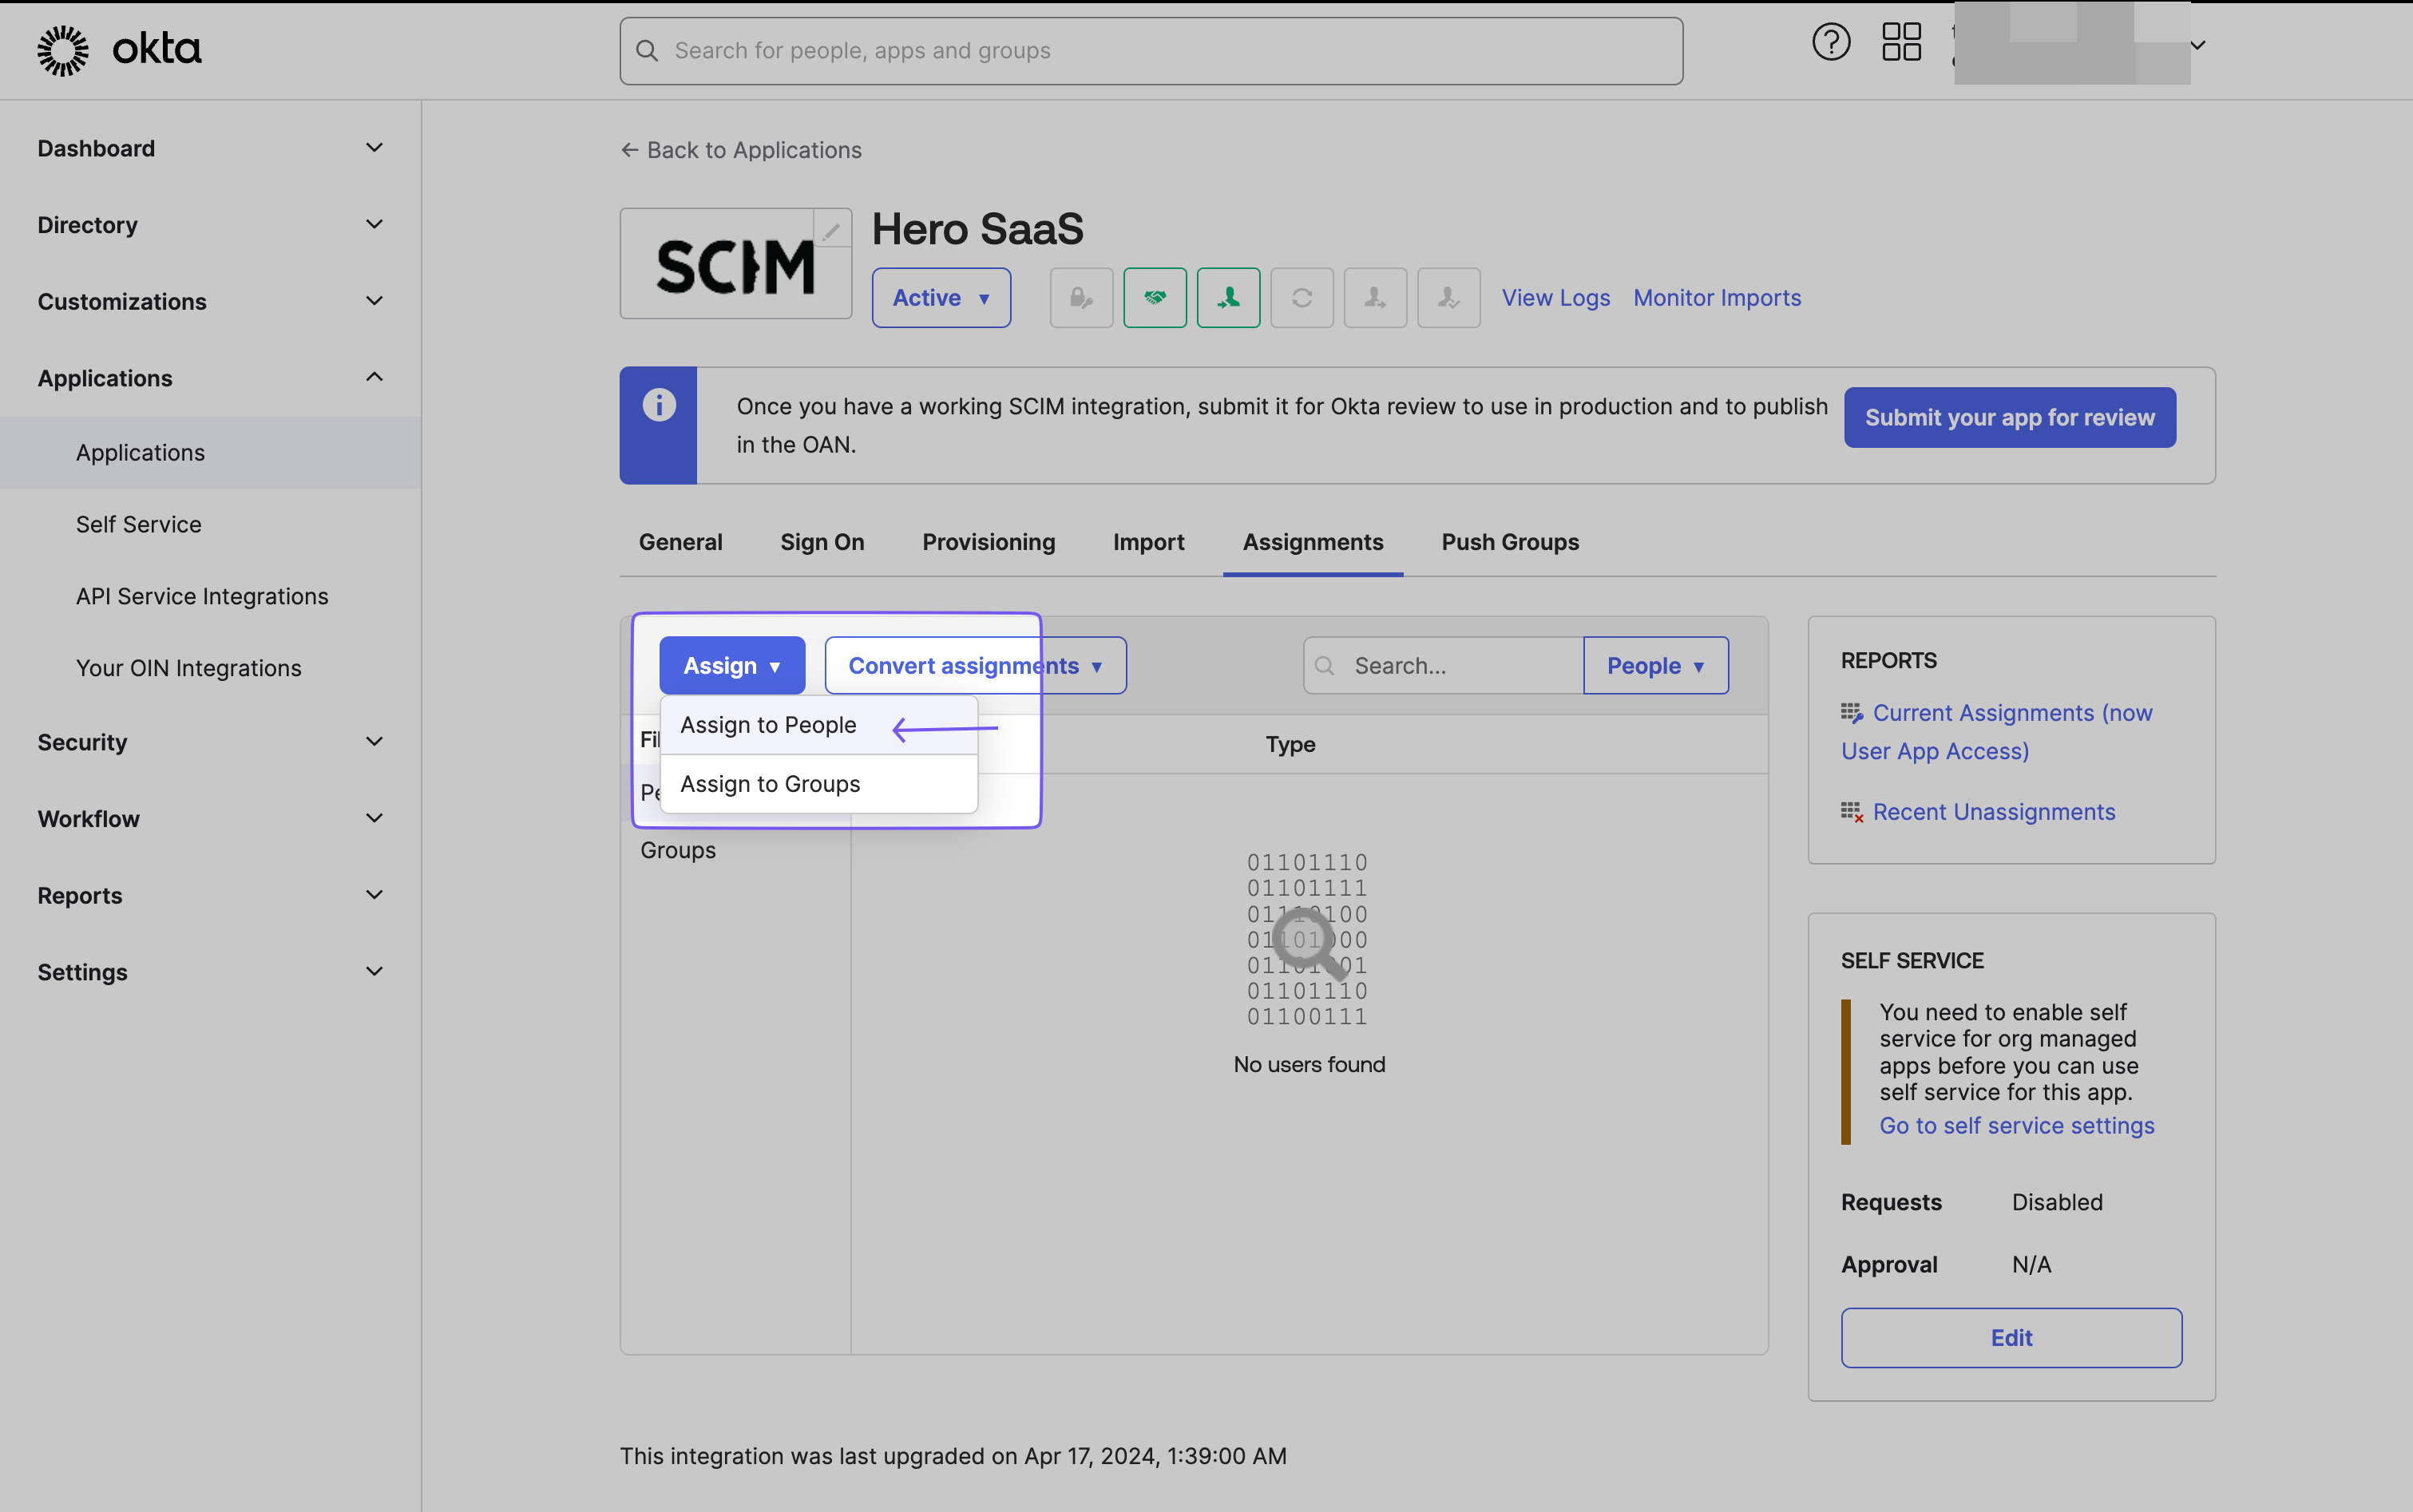
Task: Click the green import-user icon
Action: coord(1227,297)
